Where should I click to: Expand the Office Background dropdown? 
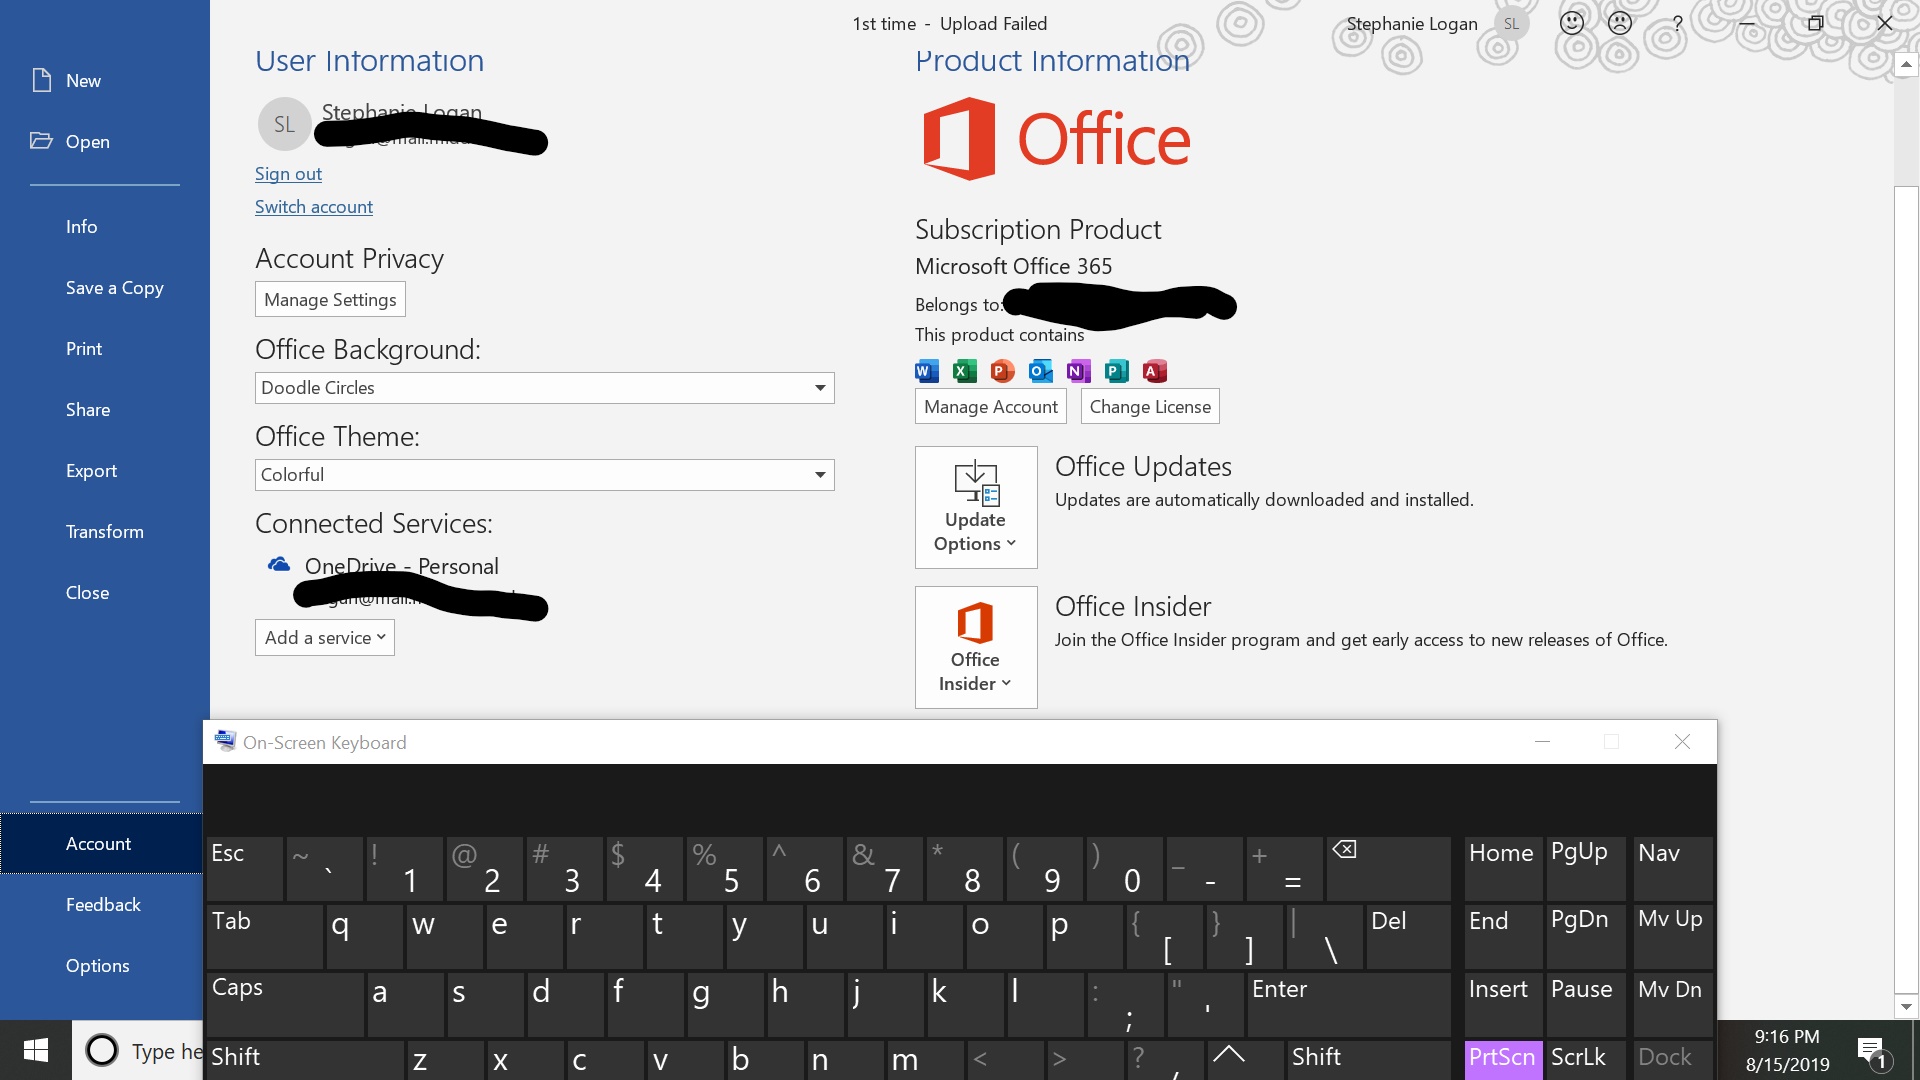point(818,386)
